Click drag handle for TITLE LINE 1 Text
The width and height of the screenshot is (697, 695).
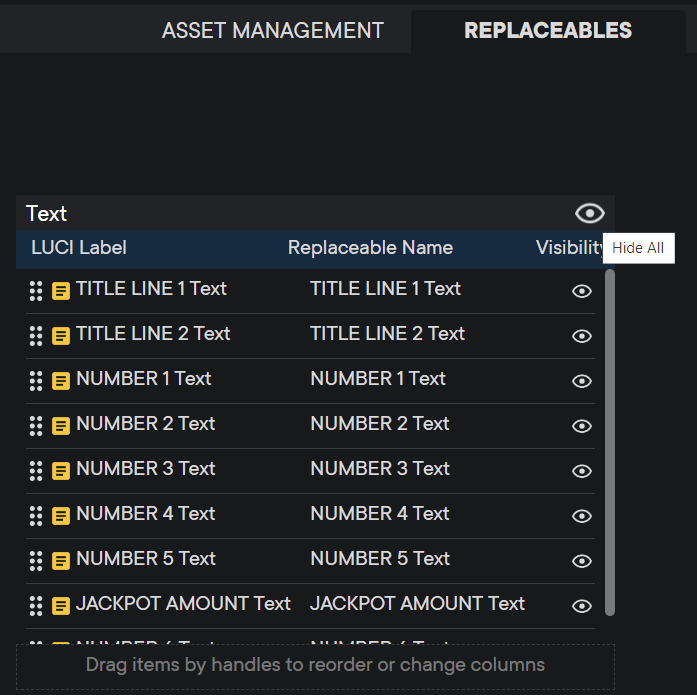tap(36, 291)
